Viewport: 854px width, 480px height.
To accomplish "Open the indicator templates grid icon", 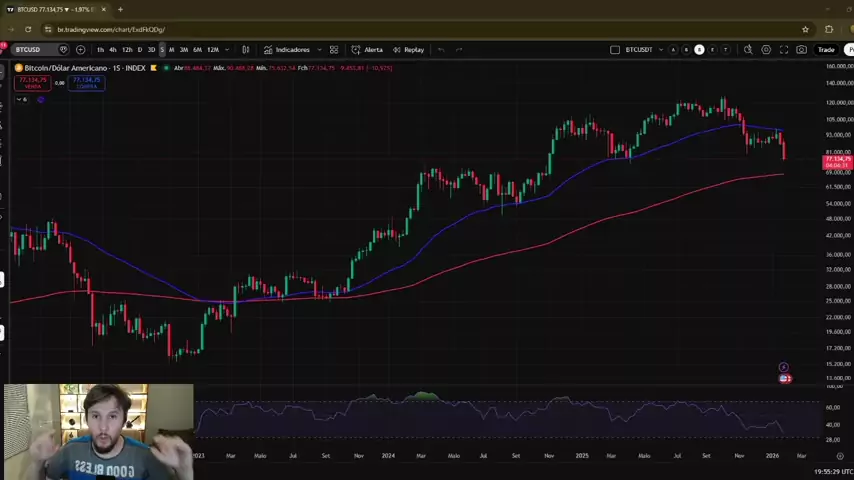I will pyautogui.click(x=334, y=49).
